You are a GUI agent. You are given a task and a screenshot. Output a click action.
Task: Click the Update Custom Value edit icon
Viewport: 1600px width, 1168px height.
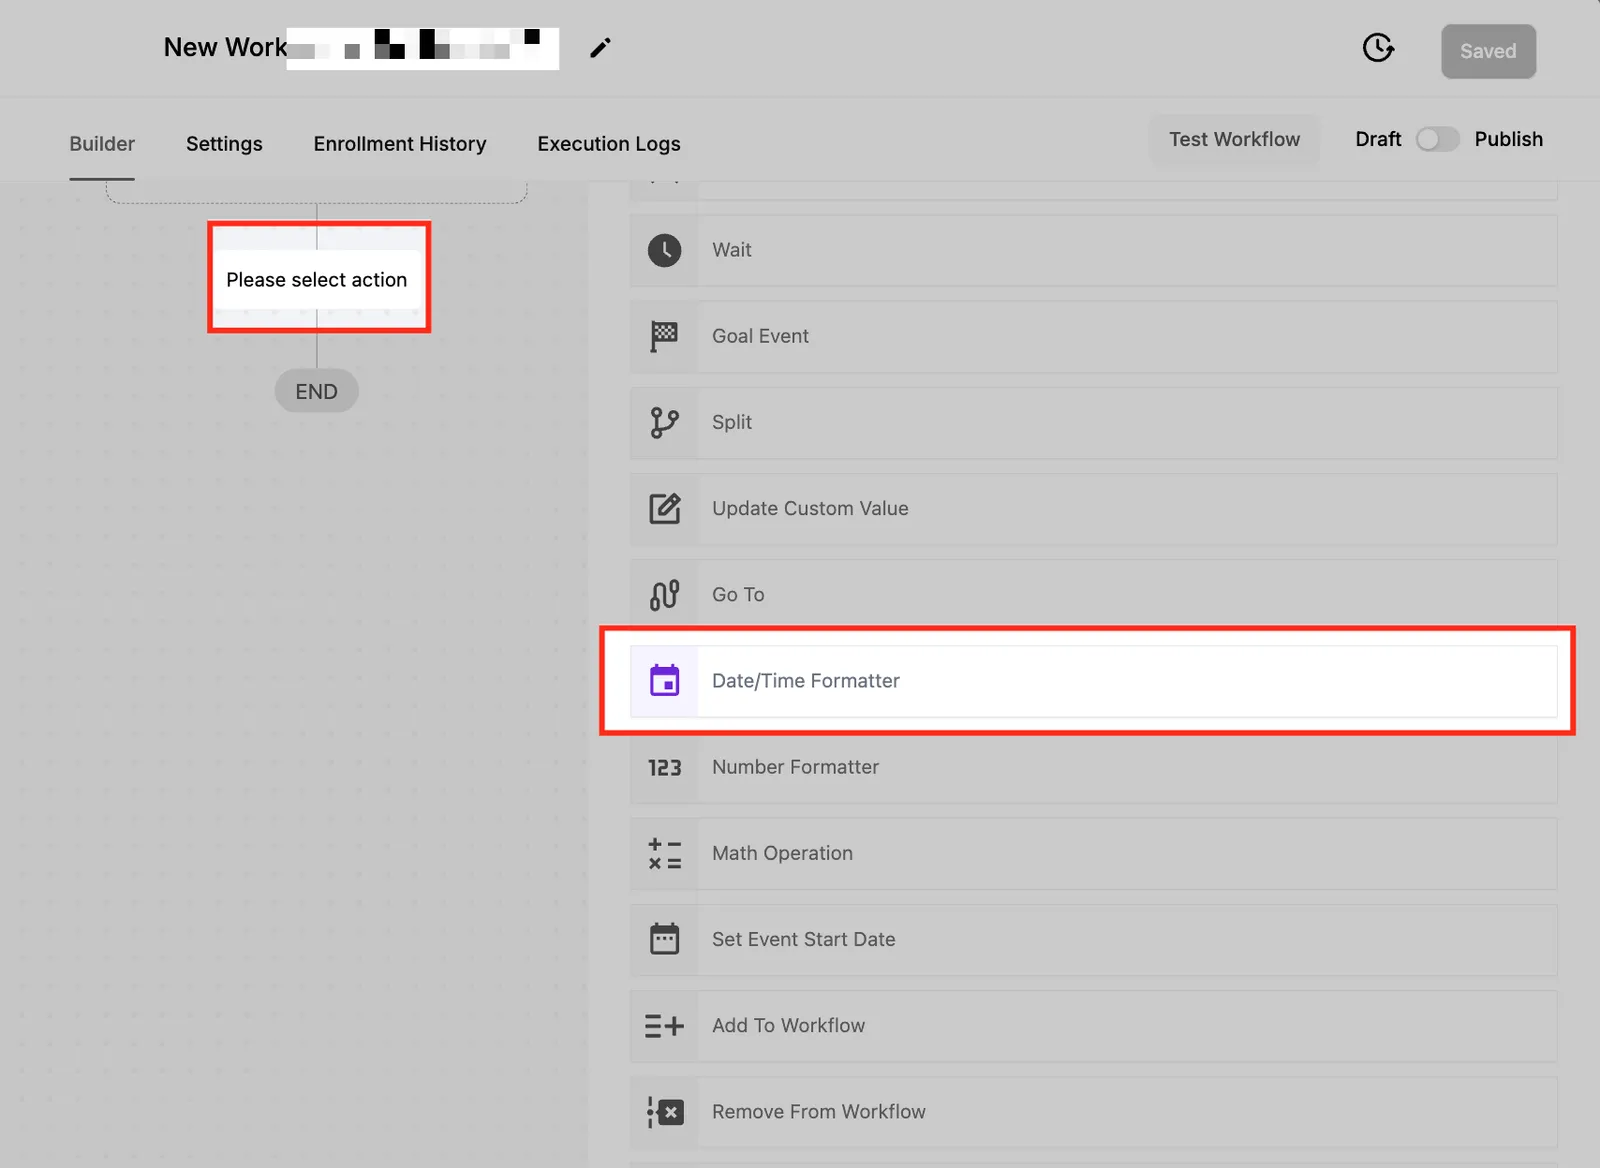click(664, 508)
